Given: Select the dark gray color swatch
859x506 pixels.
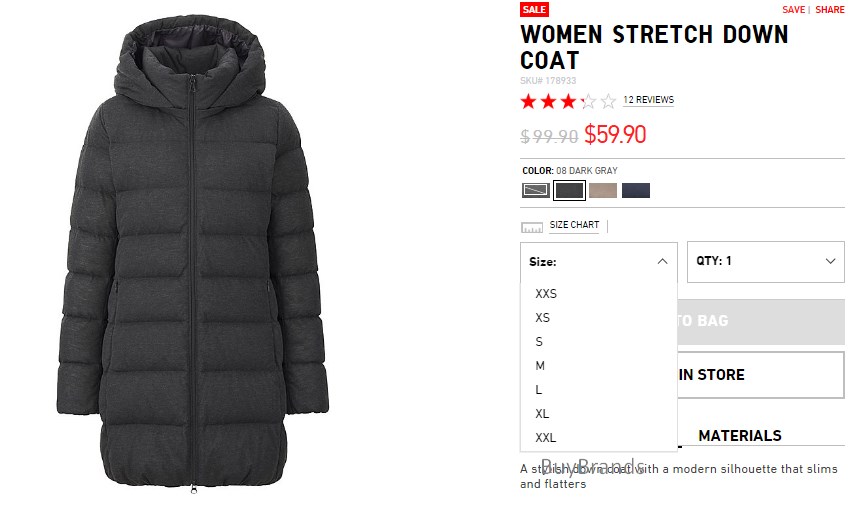Looking at the screenshot, I should click(569, 191).
